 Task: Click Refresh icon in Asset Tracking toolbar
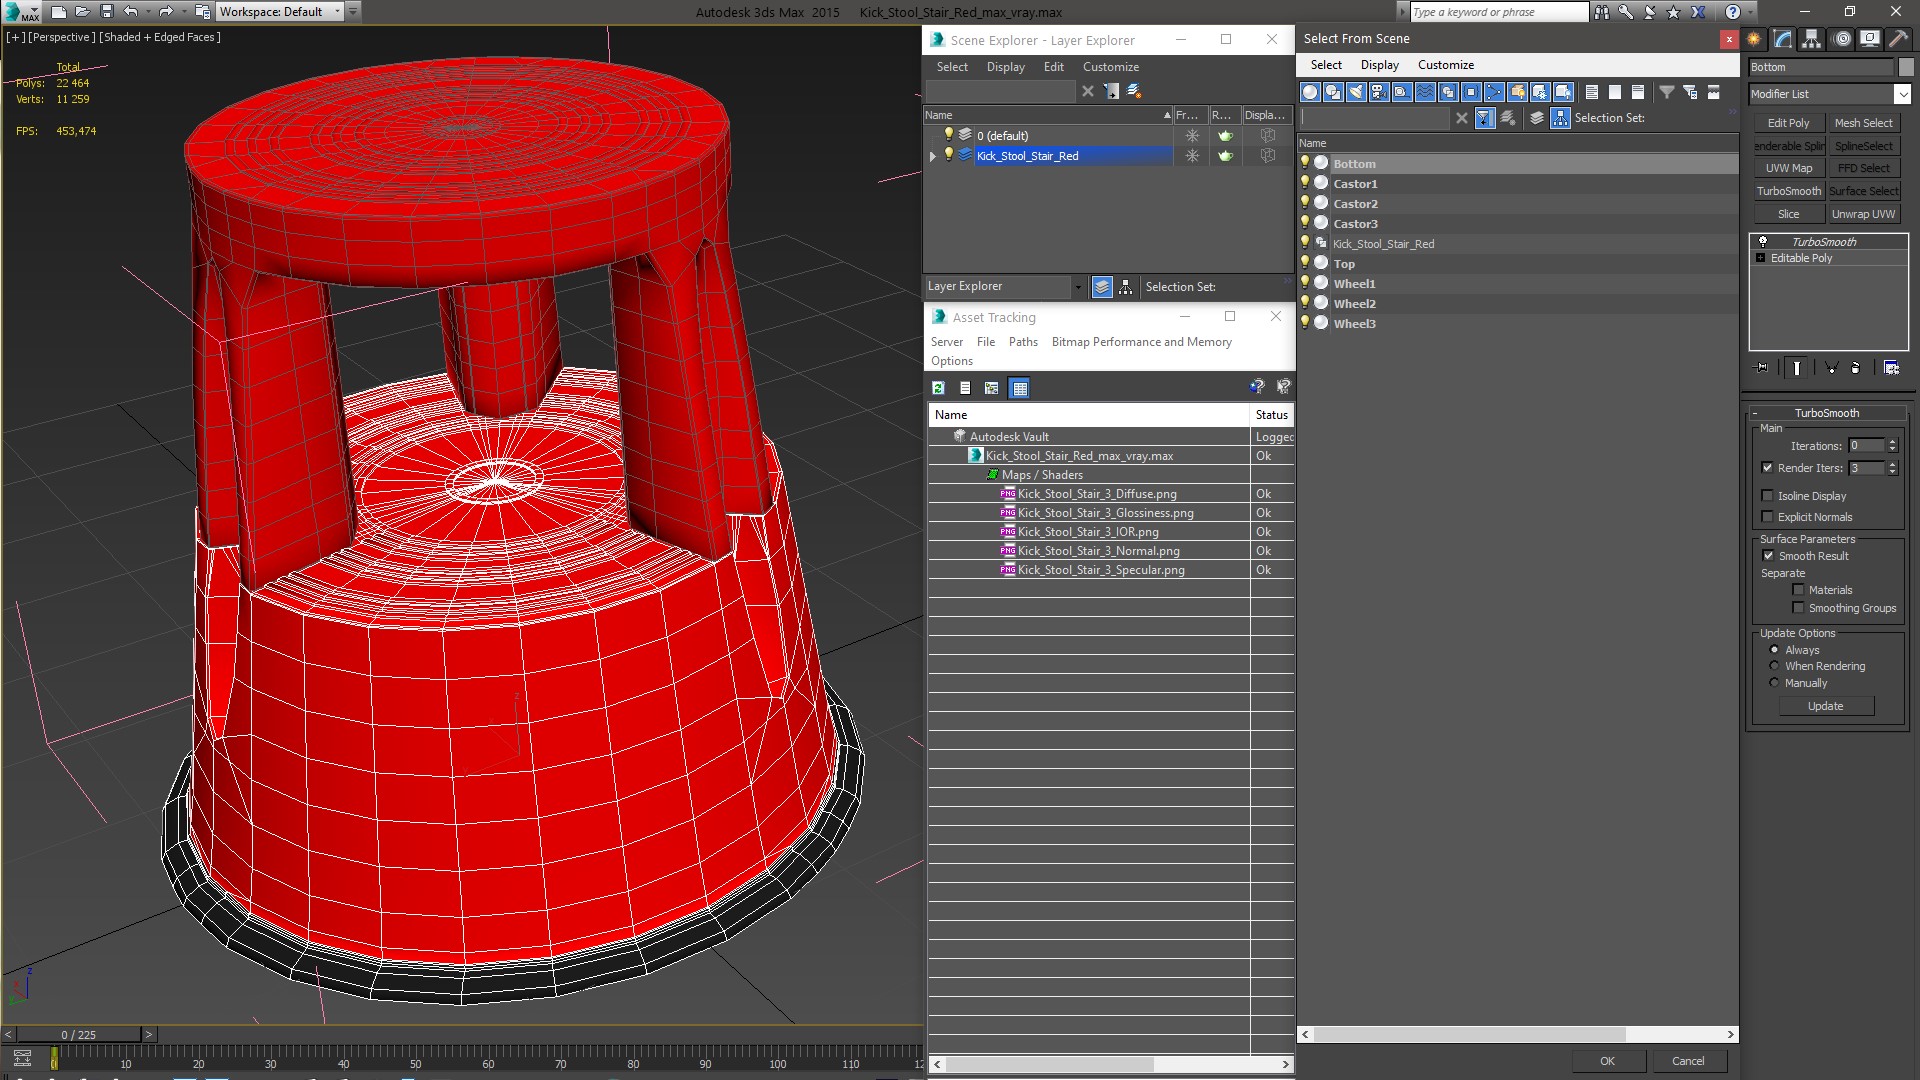(938, 388)
